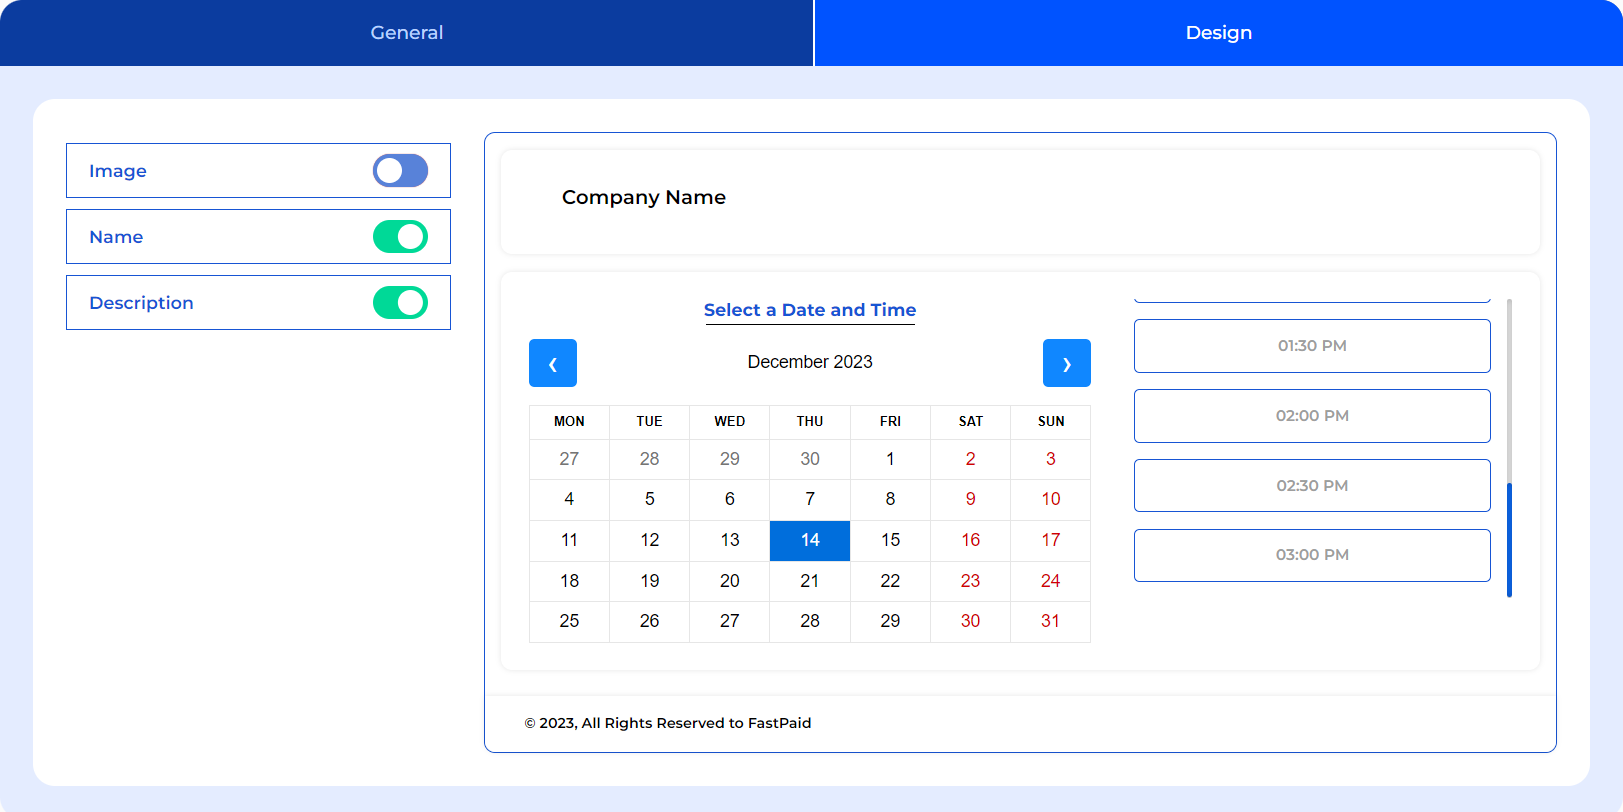The width and height of the screenshot is (1623, 812).
Task: Choose Sunday December 31 in calendar
Action: click(x=1050, y=621)
